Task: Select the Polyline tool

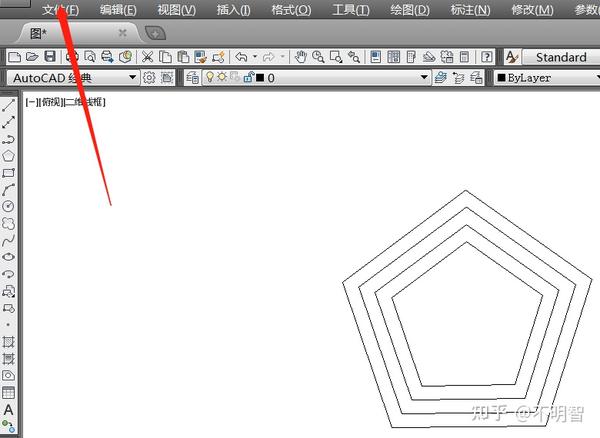Action: pos(8,139)
